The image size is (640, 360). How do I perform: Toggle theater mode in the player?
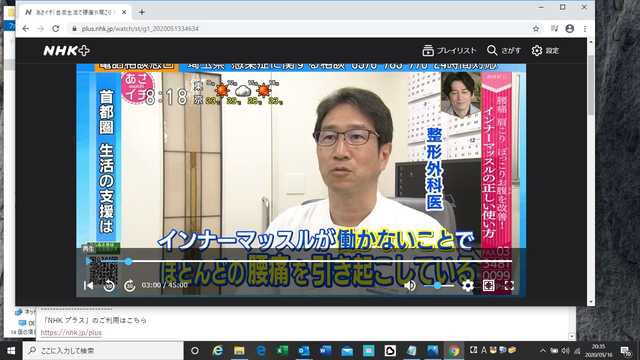click(x=489, y=285)
